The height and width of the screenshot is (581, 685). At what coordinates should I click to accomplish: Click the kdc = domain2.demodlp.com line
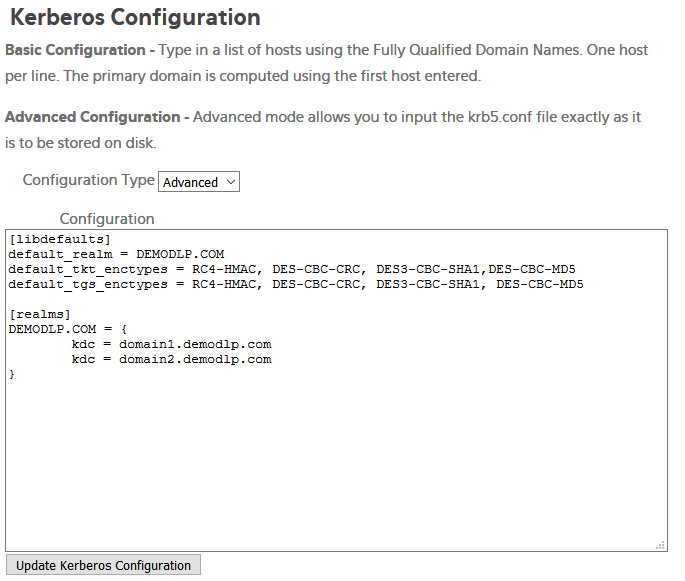pyautogui.click(x=172, y=360)
